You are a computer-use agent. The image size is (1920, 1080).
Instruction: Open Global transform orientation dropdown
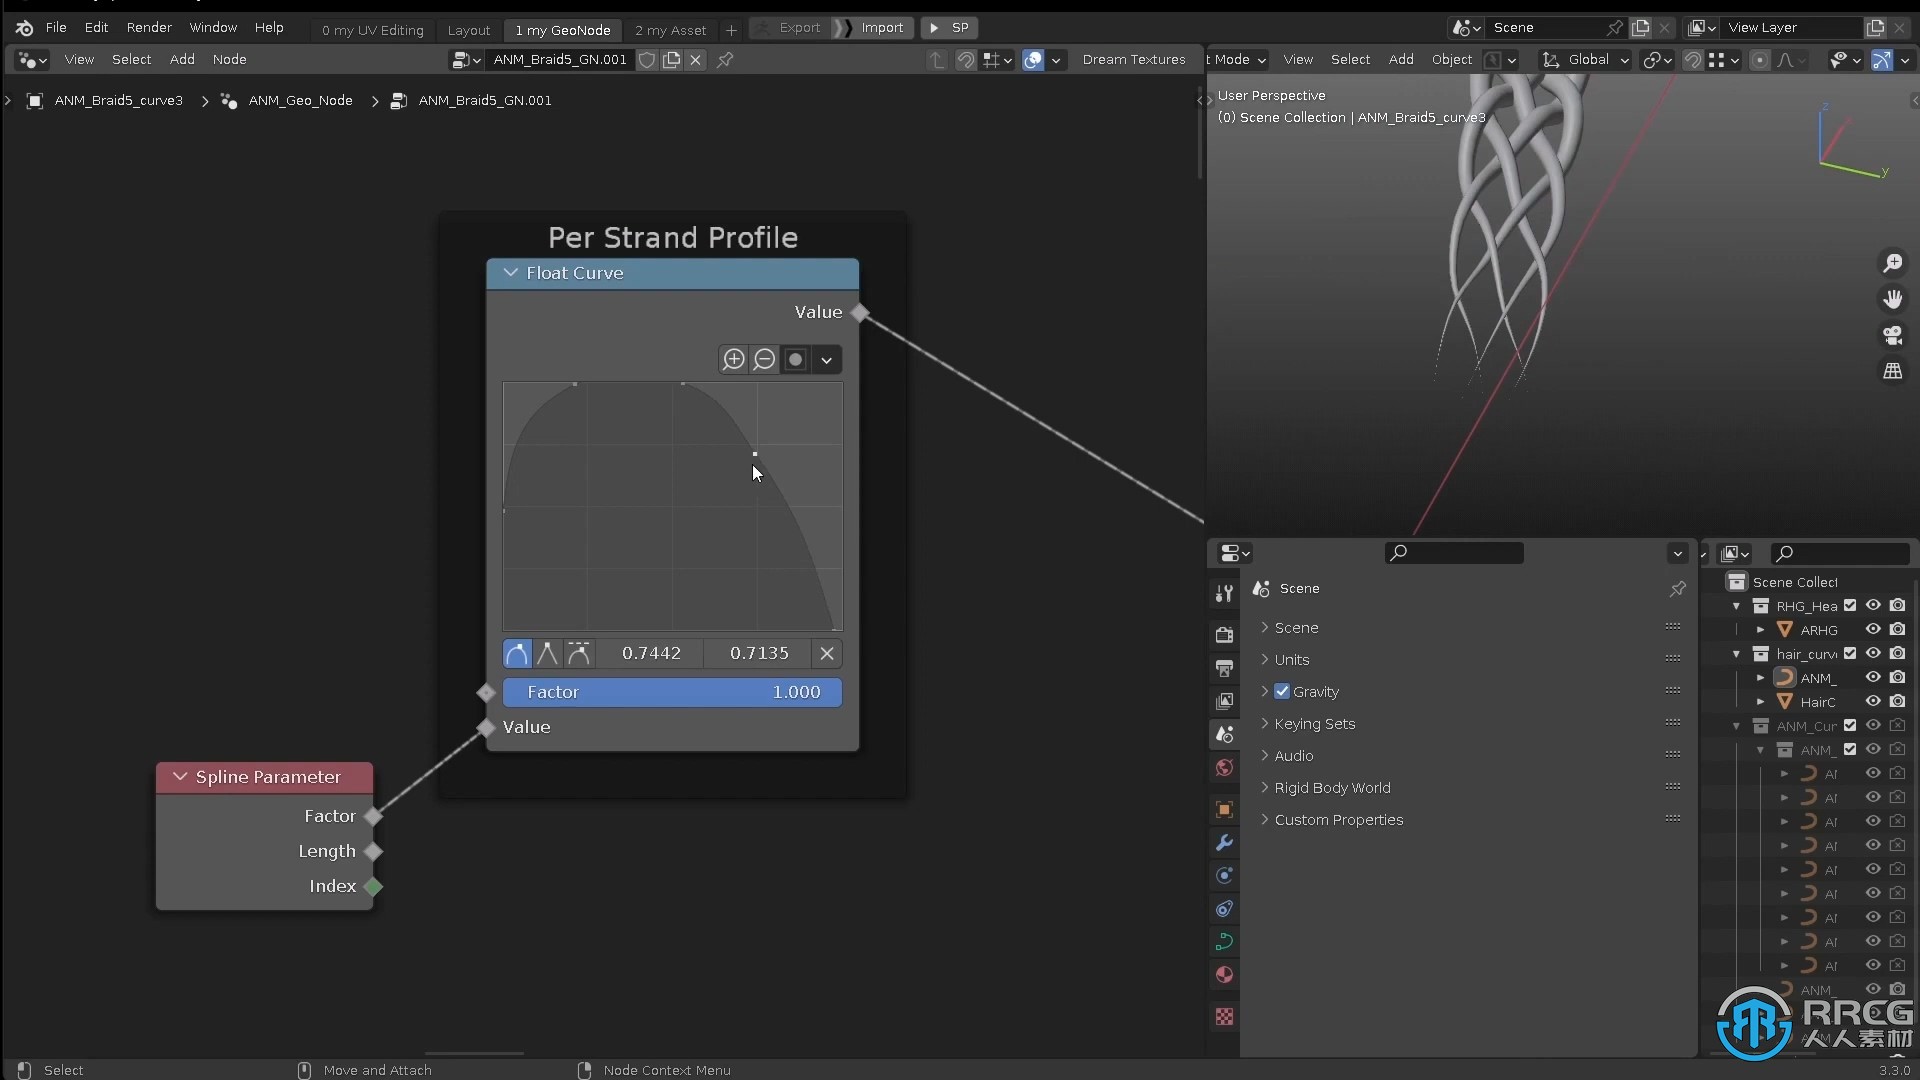tap(1586, 60)
